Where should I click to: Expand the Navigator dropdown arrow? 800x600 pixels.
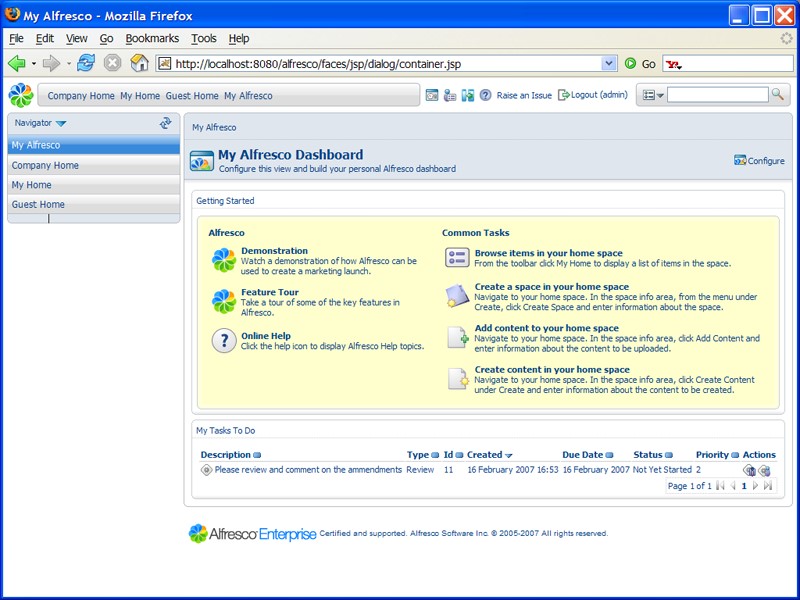(x=61, y=124)
